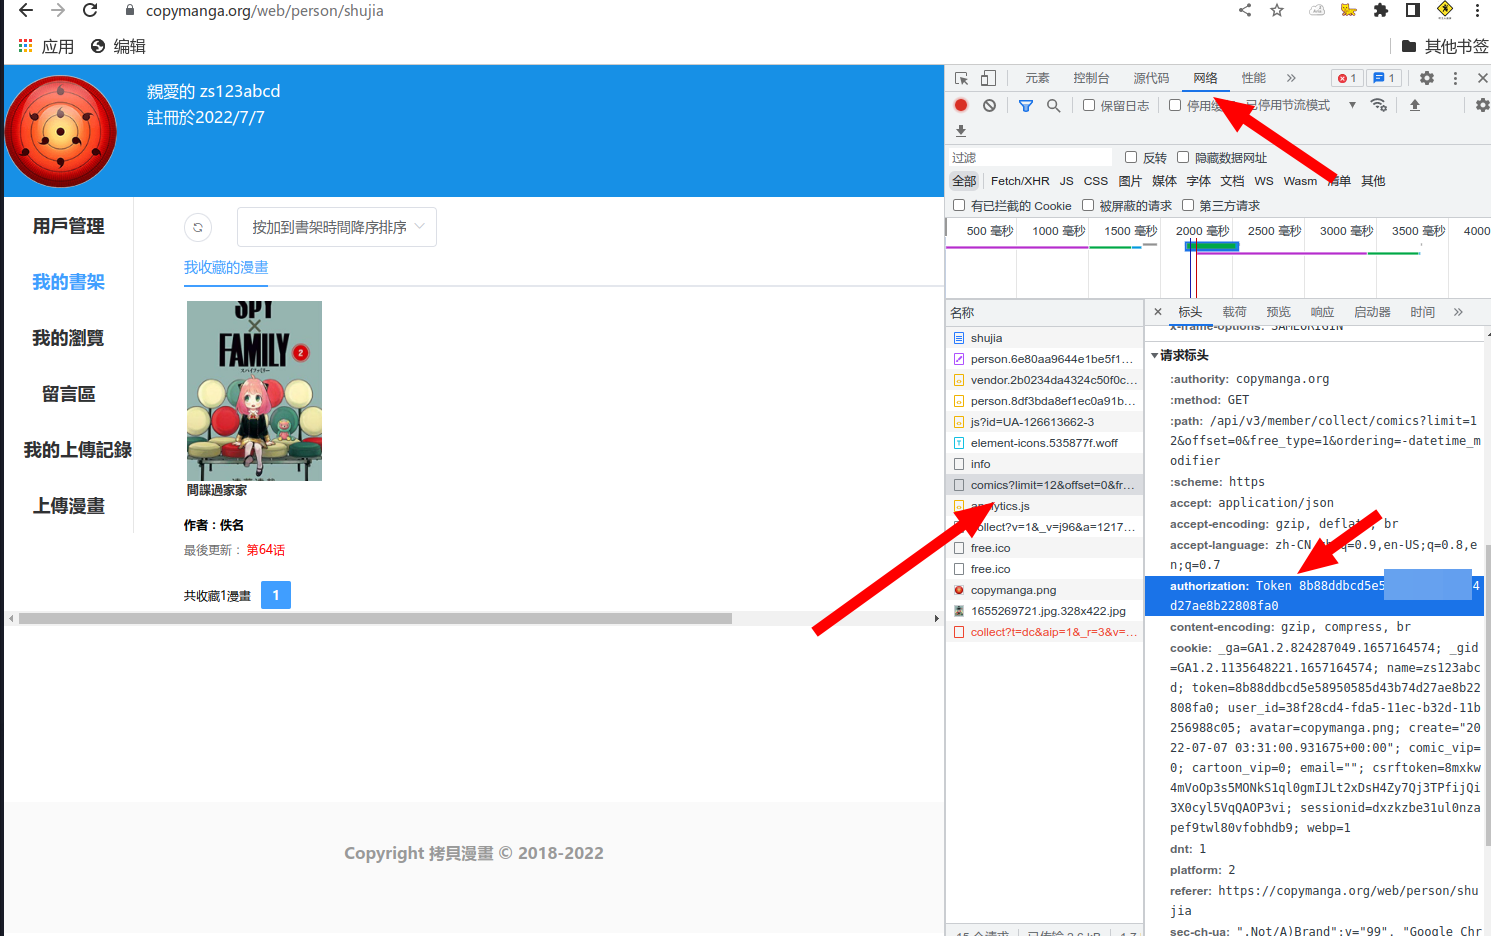Open the bookshelf sort order dropdown
The image size is (1491, 936).
tap(337, 227)
